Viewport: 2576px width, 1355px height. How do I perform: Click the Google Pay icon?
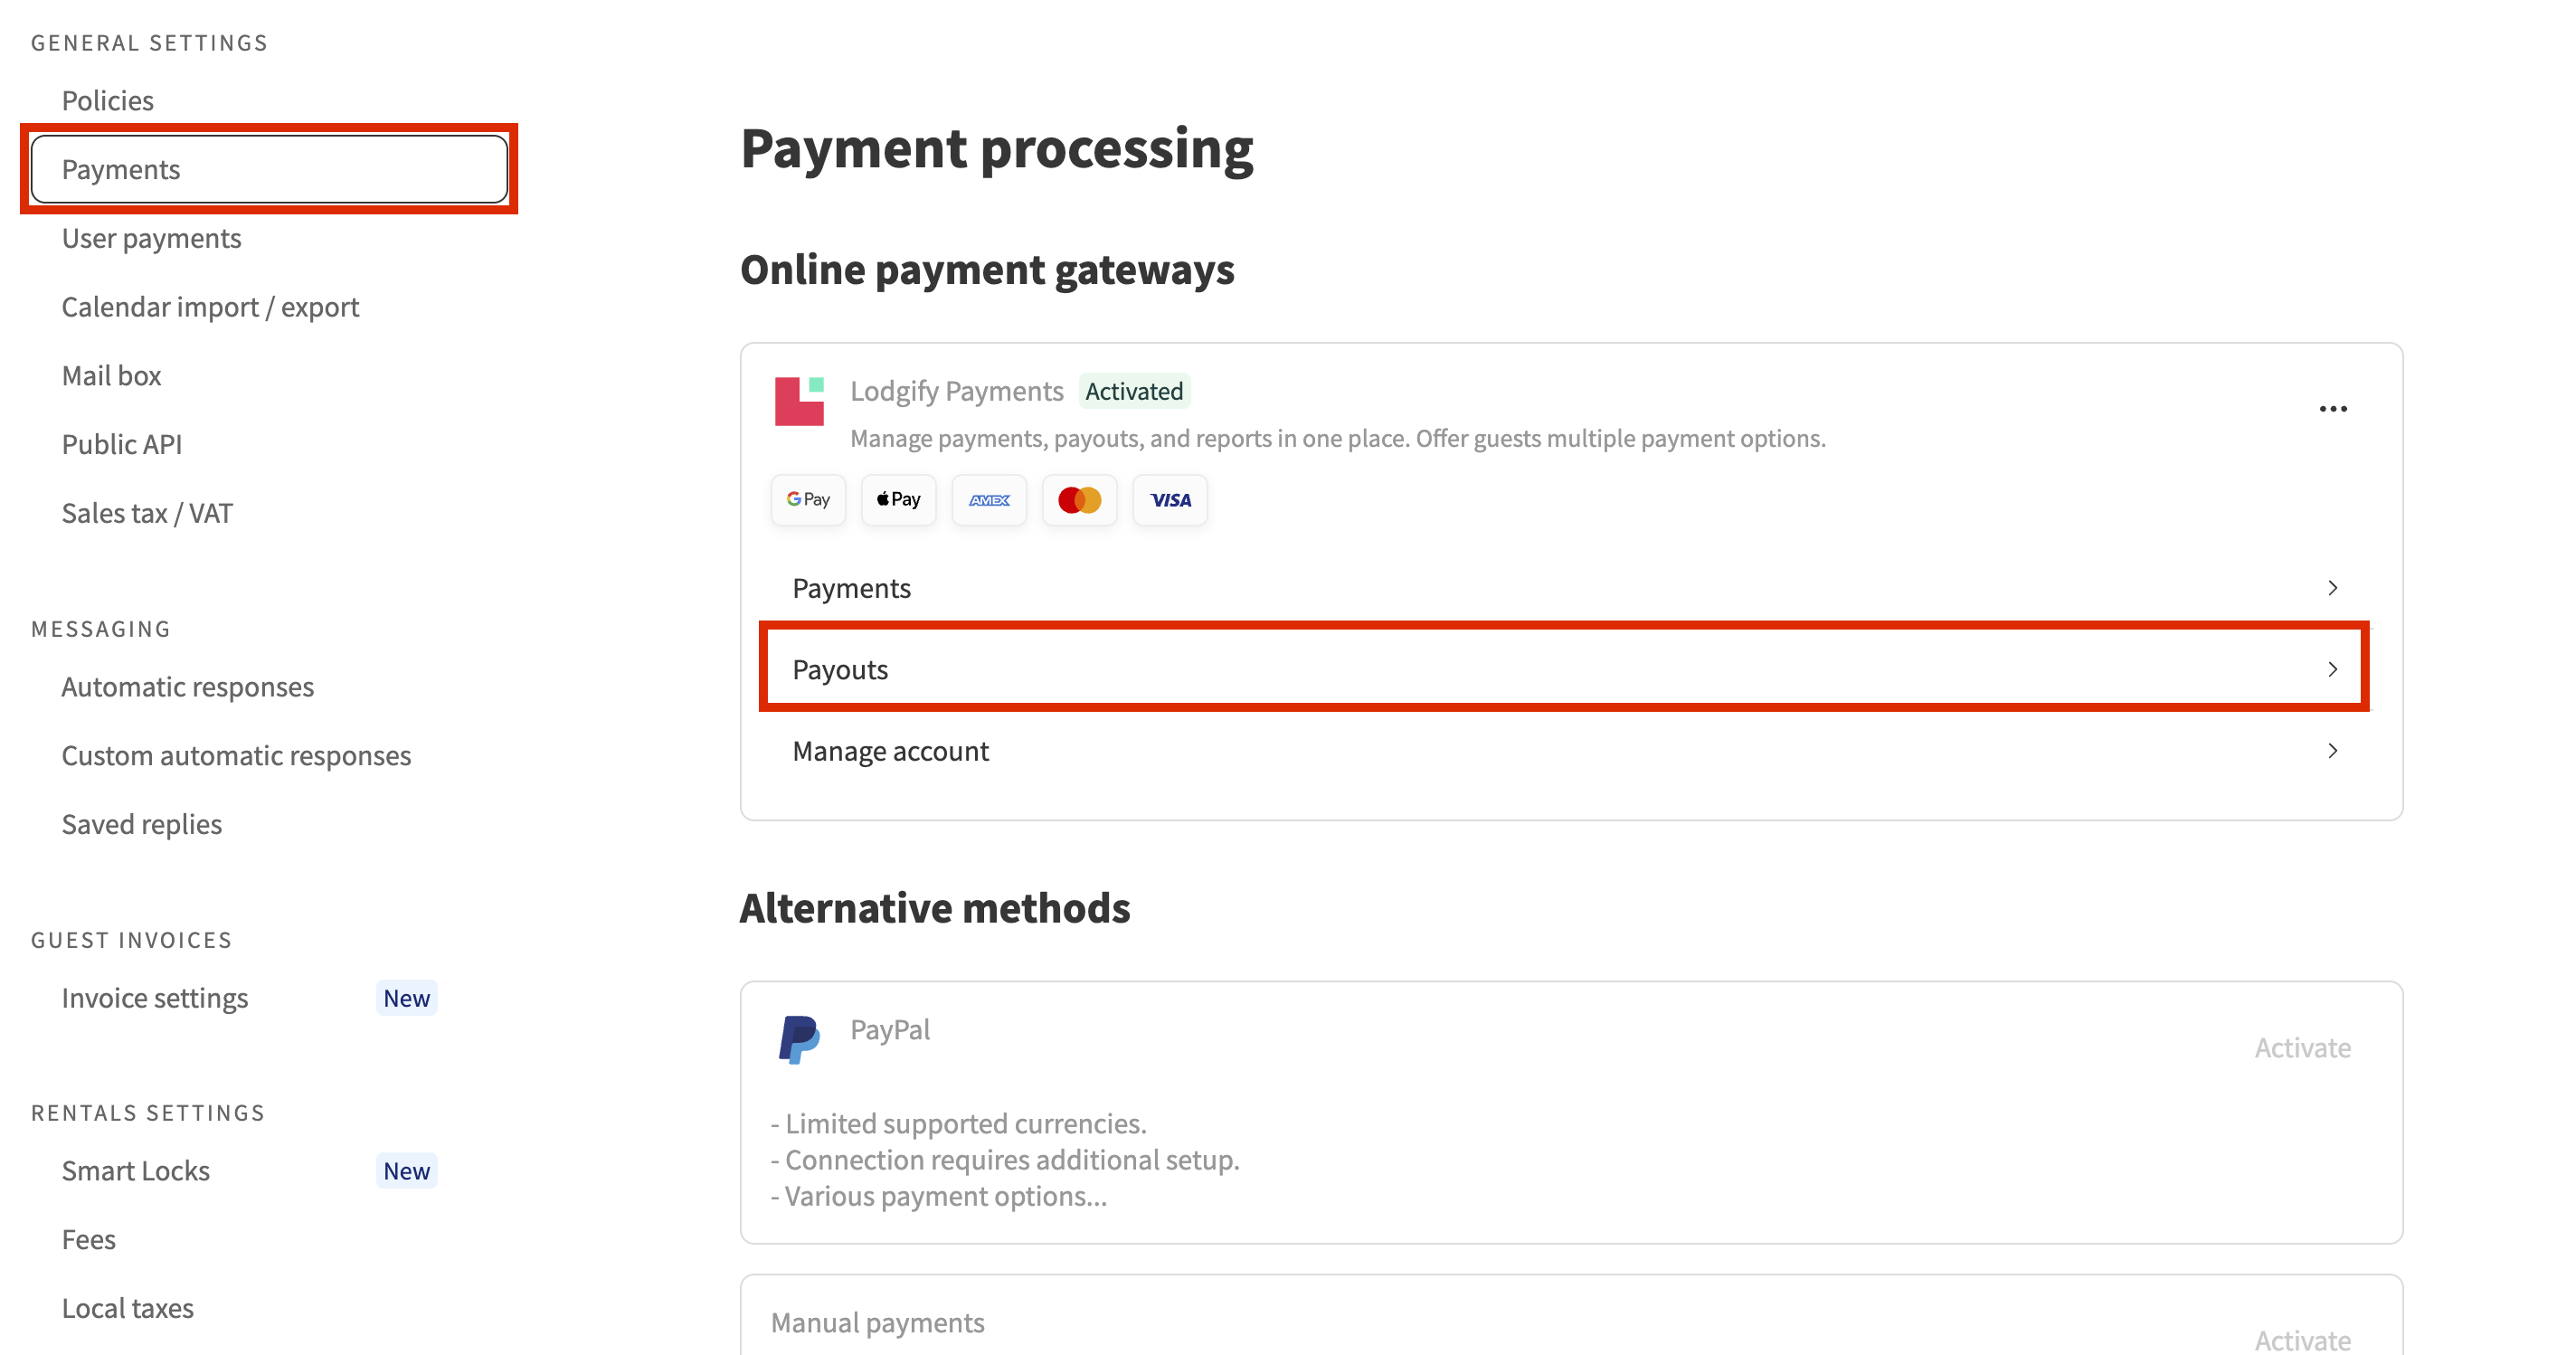coord(808,500)
